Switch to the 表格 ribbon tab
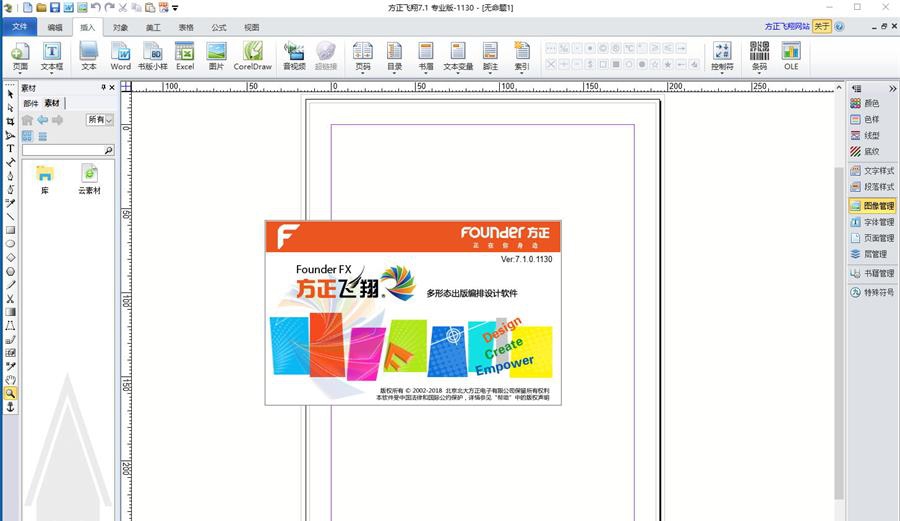Screen dimensions: 900x521 pyautogui.click(x=186, y=27)
